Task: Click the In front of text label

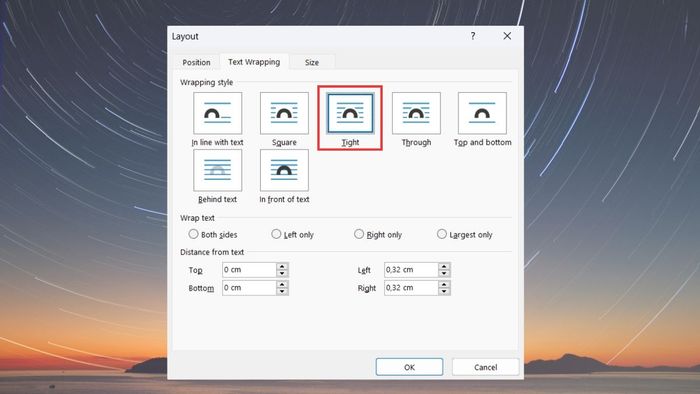Action: coord(284,199)
